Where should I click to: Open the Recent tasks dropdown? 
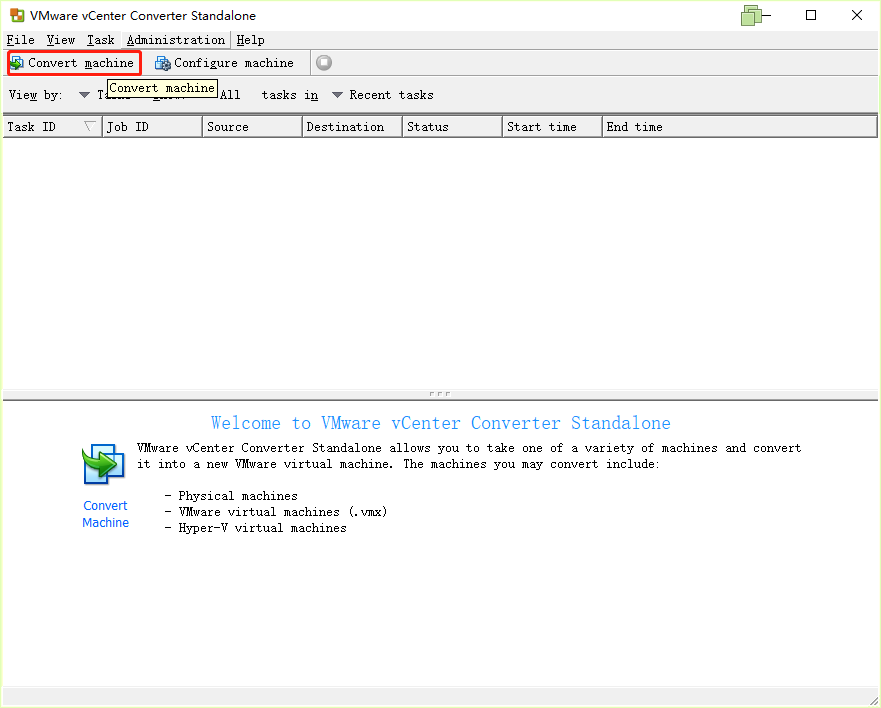pyautogui.click(x=383, y=95)
